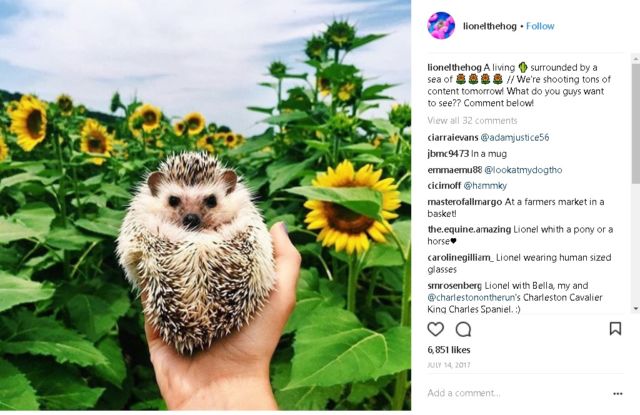Follow the lionelthehog account
The height and width of the screenshot is (415, 640).
[540, 26]
